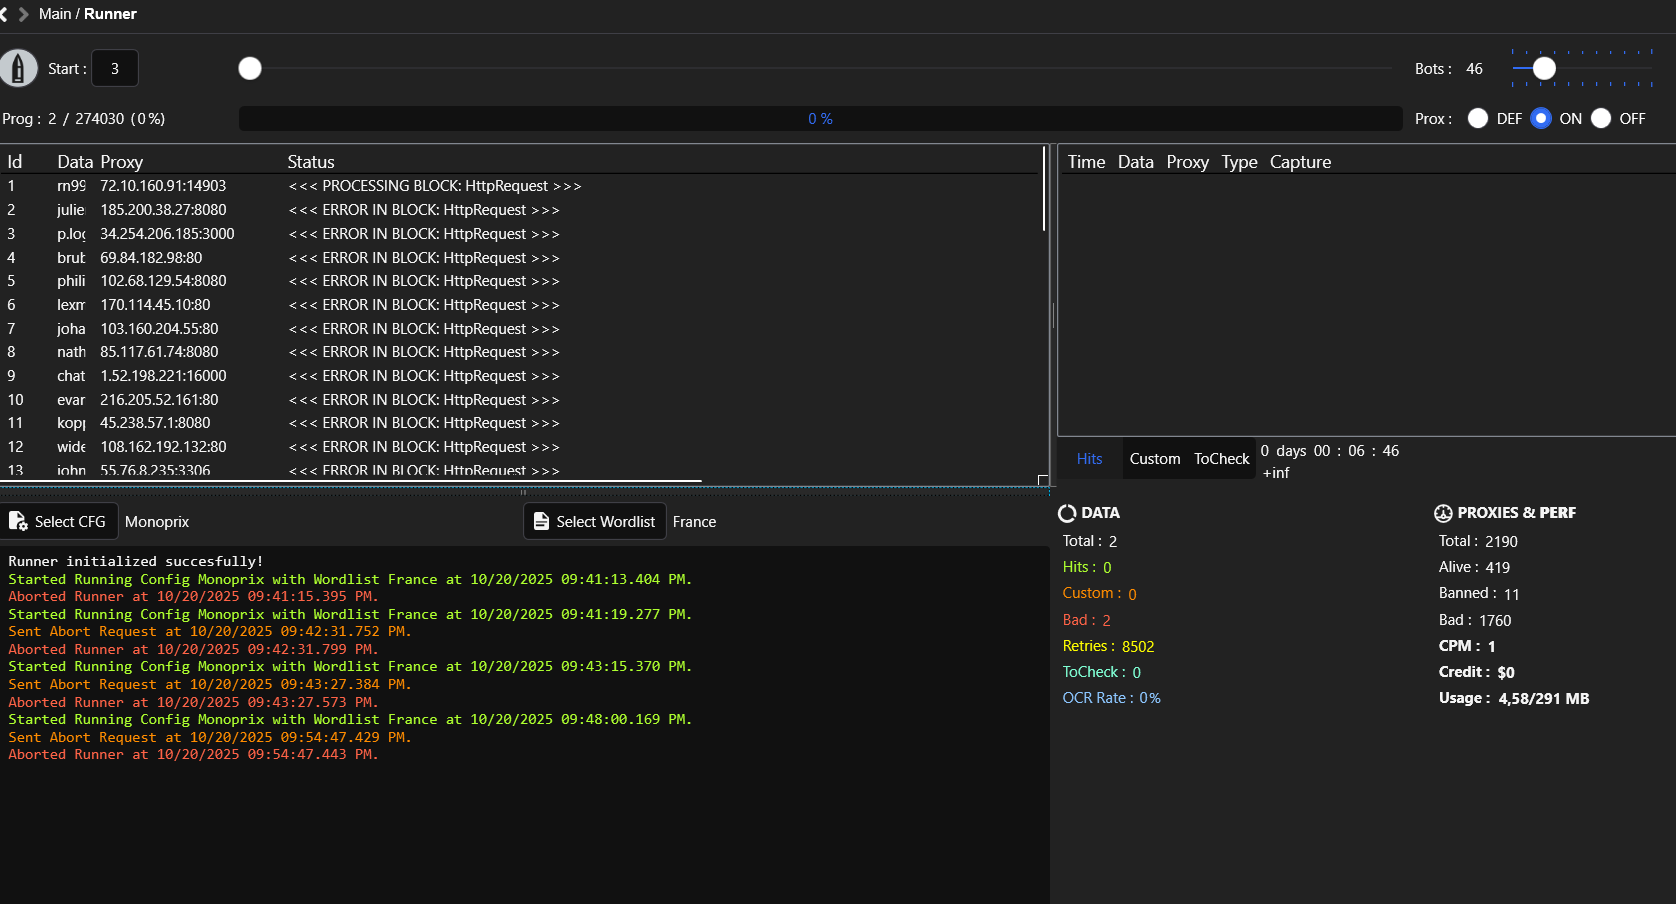Click the bullet start icon

(18, 69)
